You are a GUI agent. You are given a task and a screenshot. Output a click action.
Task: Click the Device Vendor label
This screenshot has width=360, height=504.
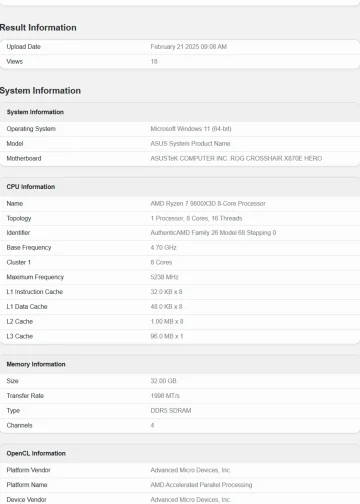(x=26, y=500)
